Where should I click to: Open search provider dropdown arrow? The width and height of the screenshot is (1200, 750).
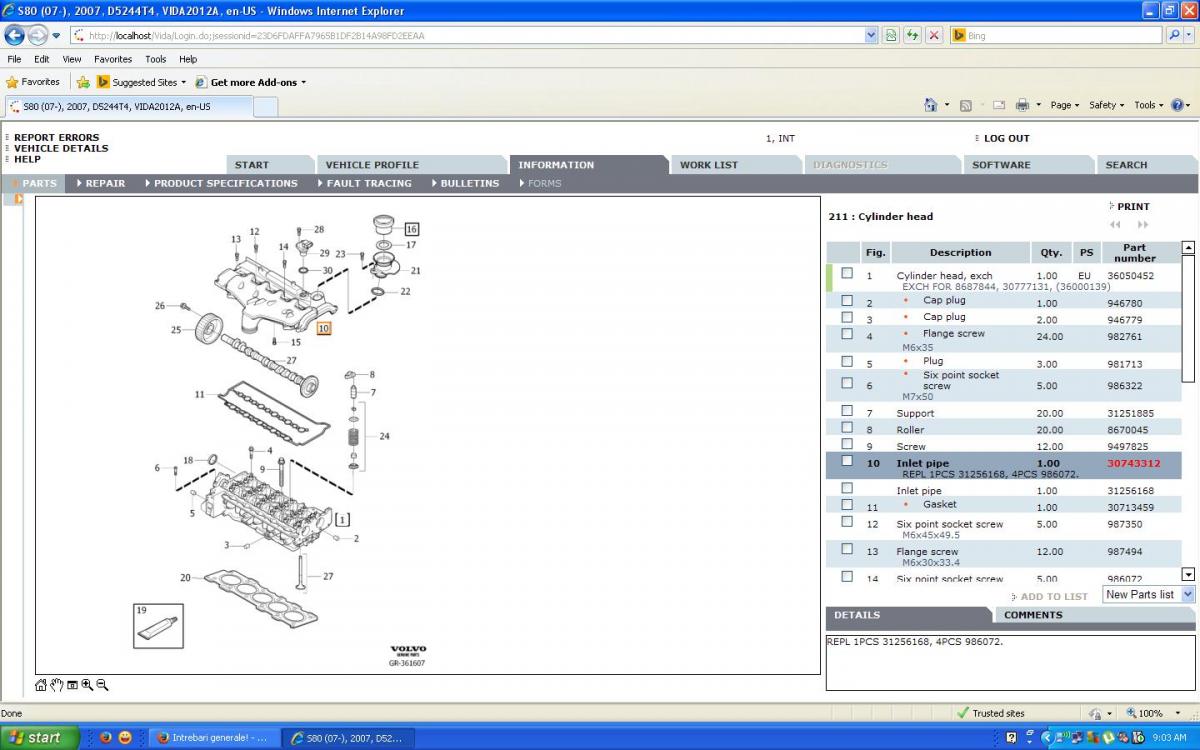coord(1190,35)
